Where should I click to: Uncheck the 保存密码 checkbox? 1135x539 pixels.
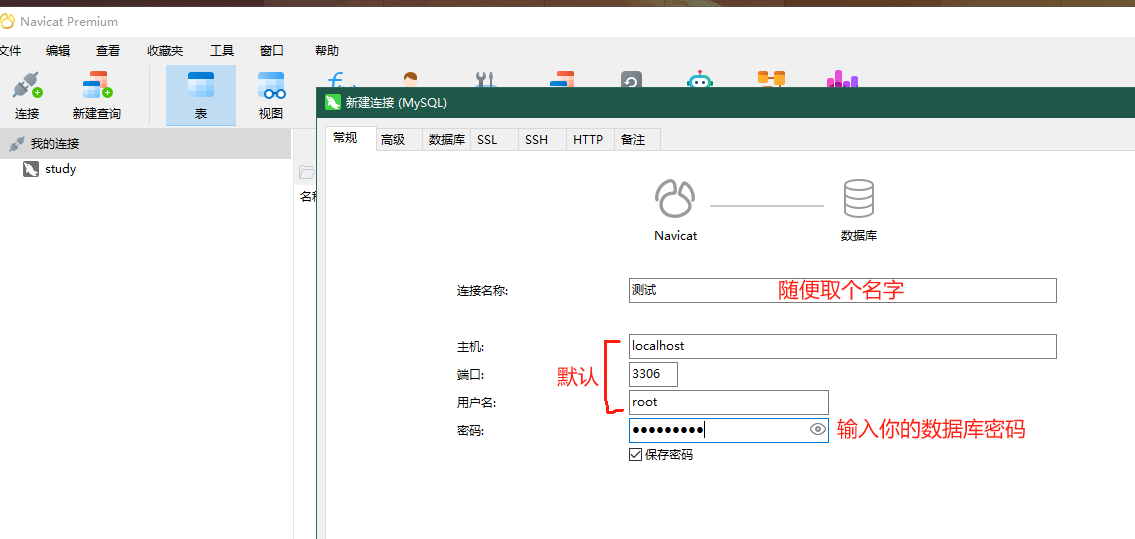tap(636, 455)
